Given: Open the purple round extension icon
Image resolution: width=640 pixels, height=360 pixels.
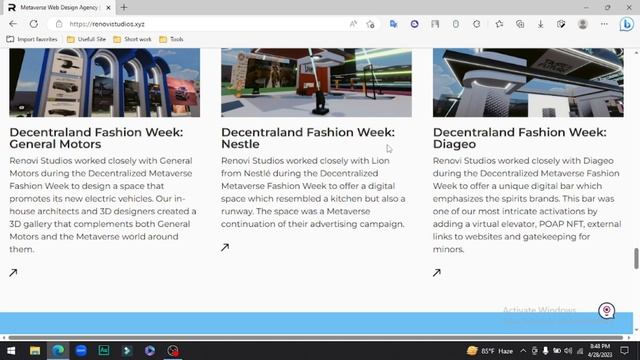Looking at the screenshot, I should click(414, 24).
